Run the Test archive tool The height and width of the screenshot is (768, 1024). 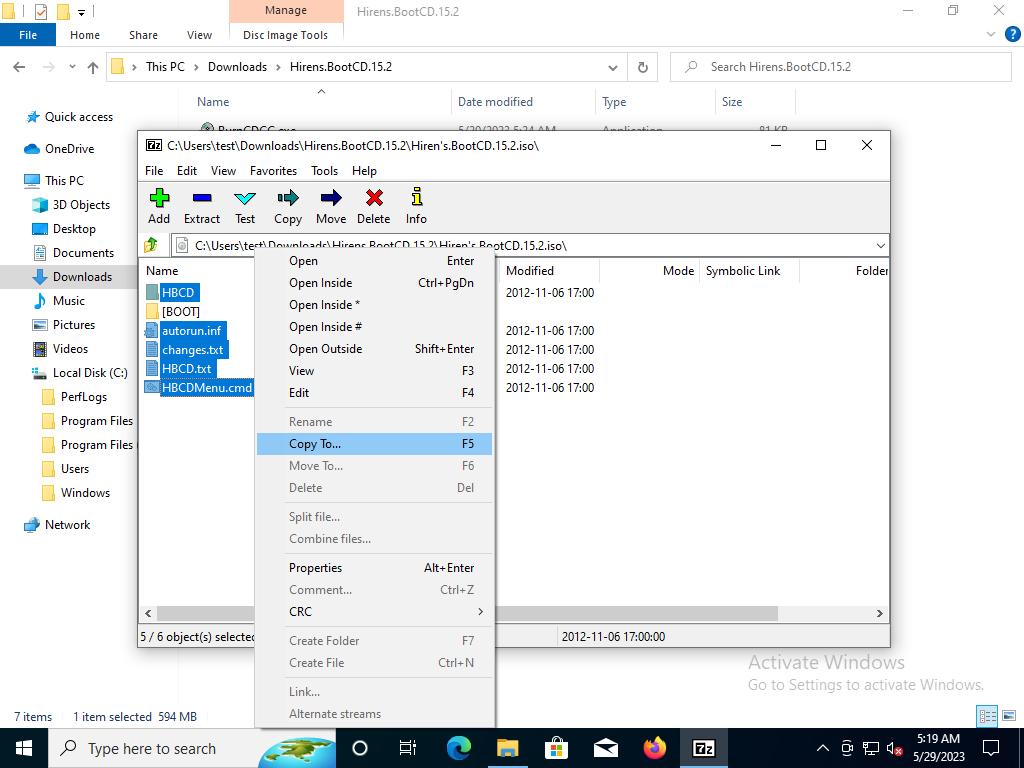(245, 206)
